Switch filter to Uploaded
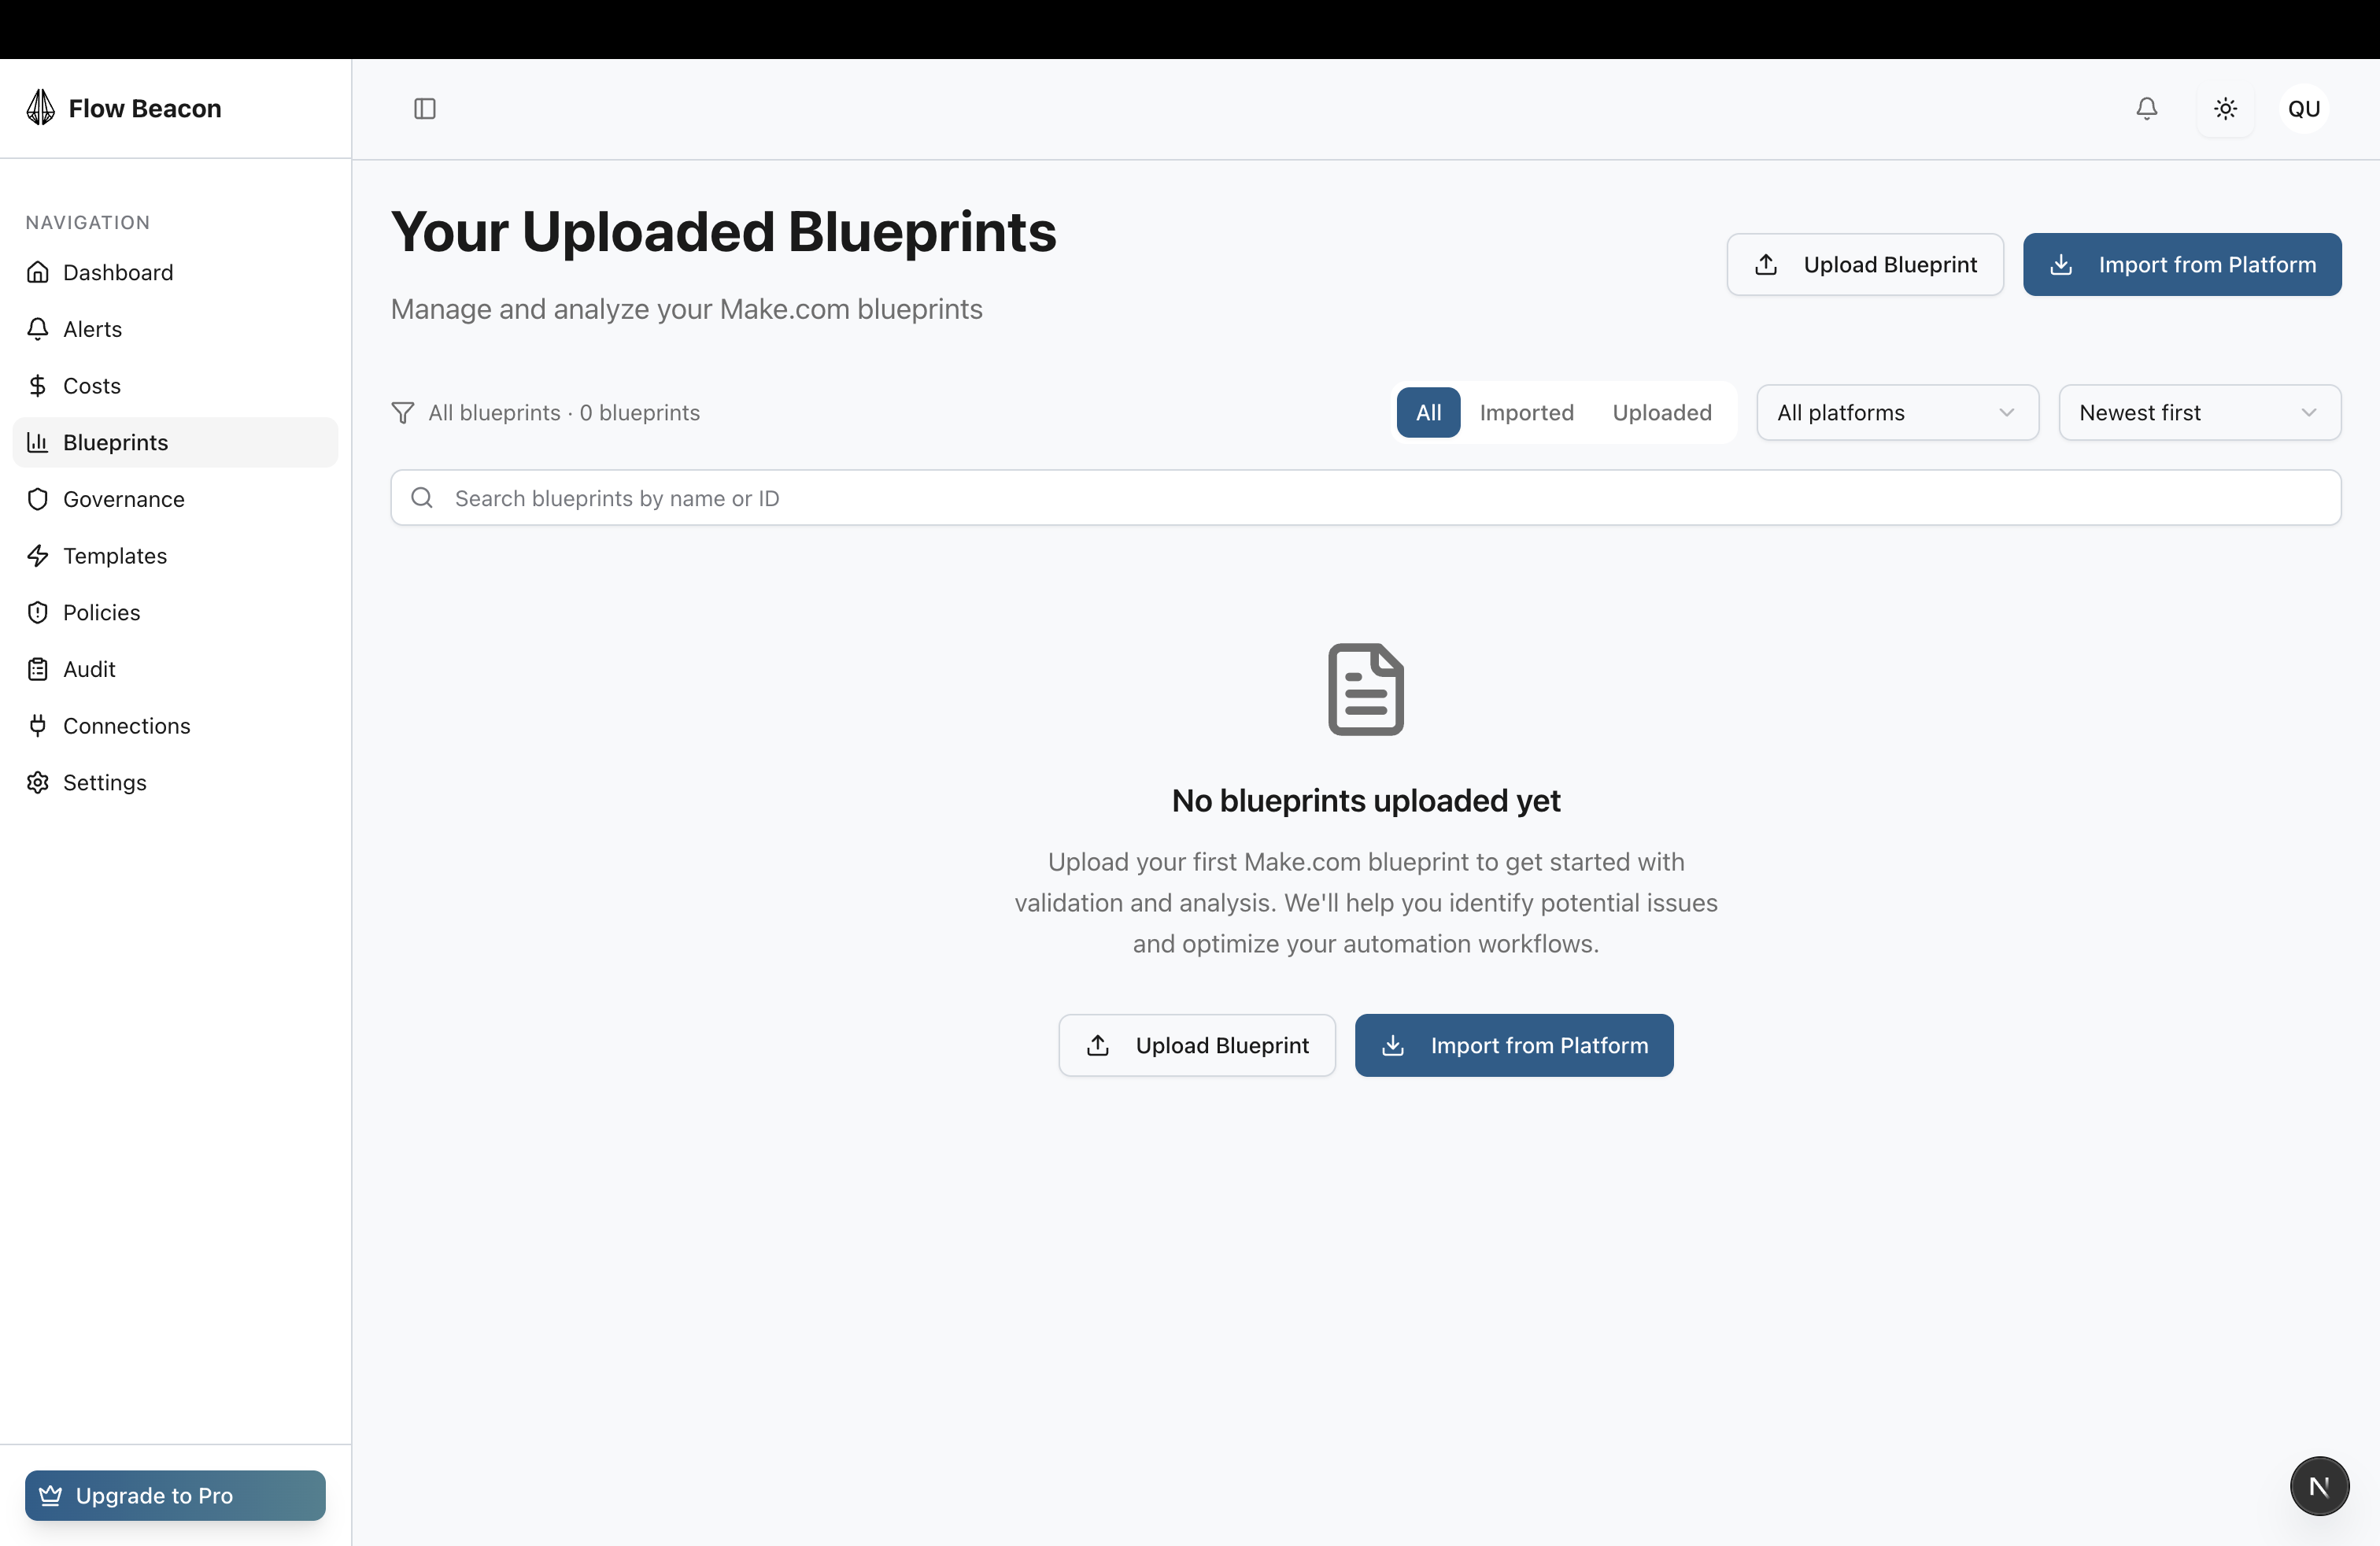Image resolution: width=2380 pixels, height=1546 pixels. (1661, 412)
